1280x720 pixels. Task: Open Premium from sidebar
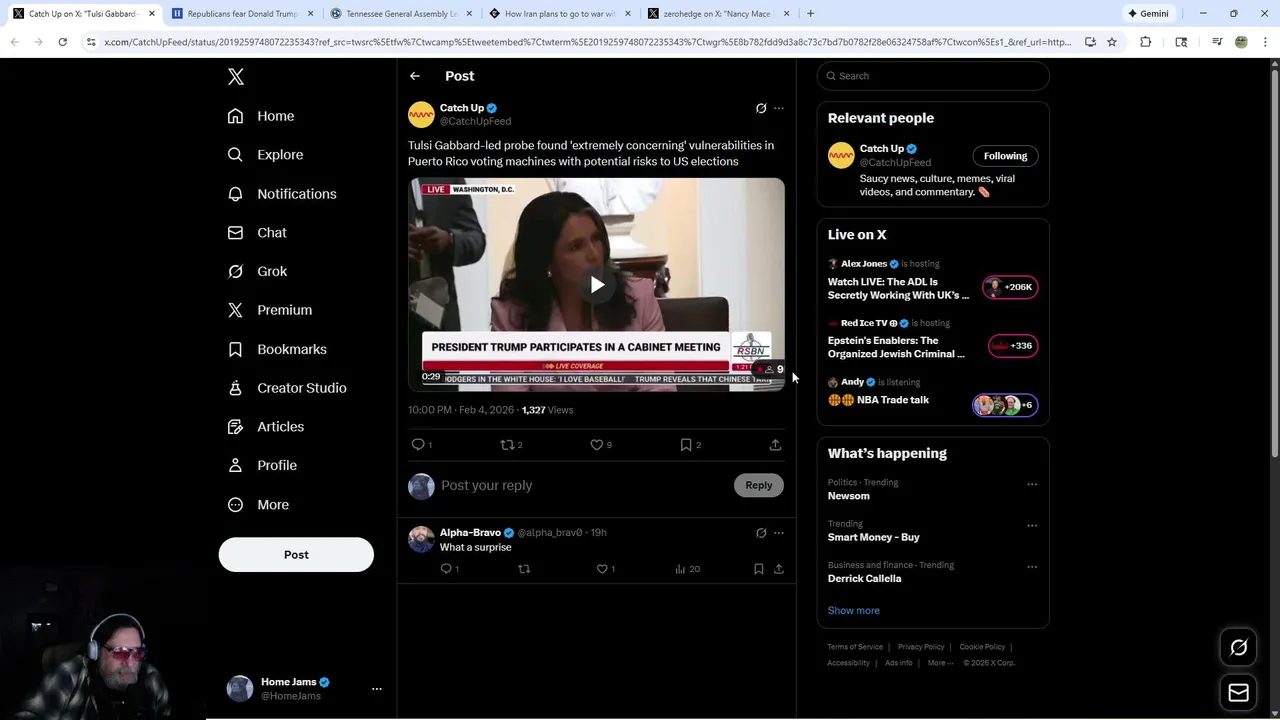pos(270,310)
